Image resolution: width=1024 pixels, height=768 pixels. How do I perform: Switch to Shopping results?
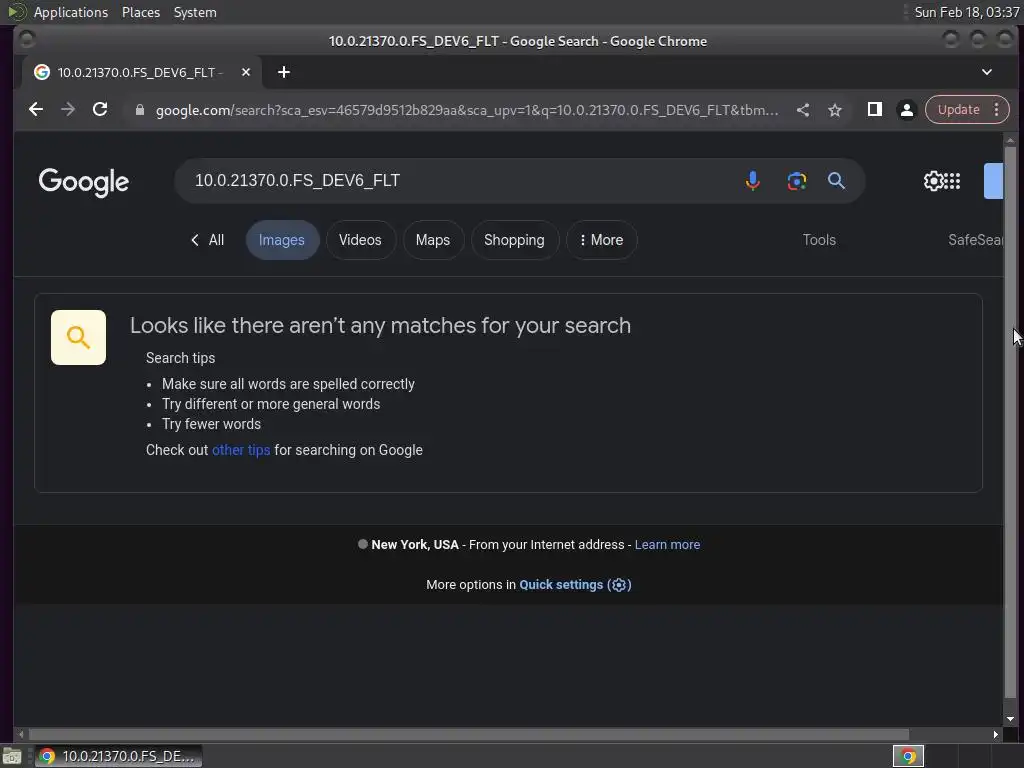pos(514,240)
